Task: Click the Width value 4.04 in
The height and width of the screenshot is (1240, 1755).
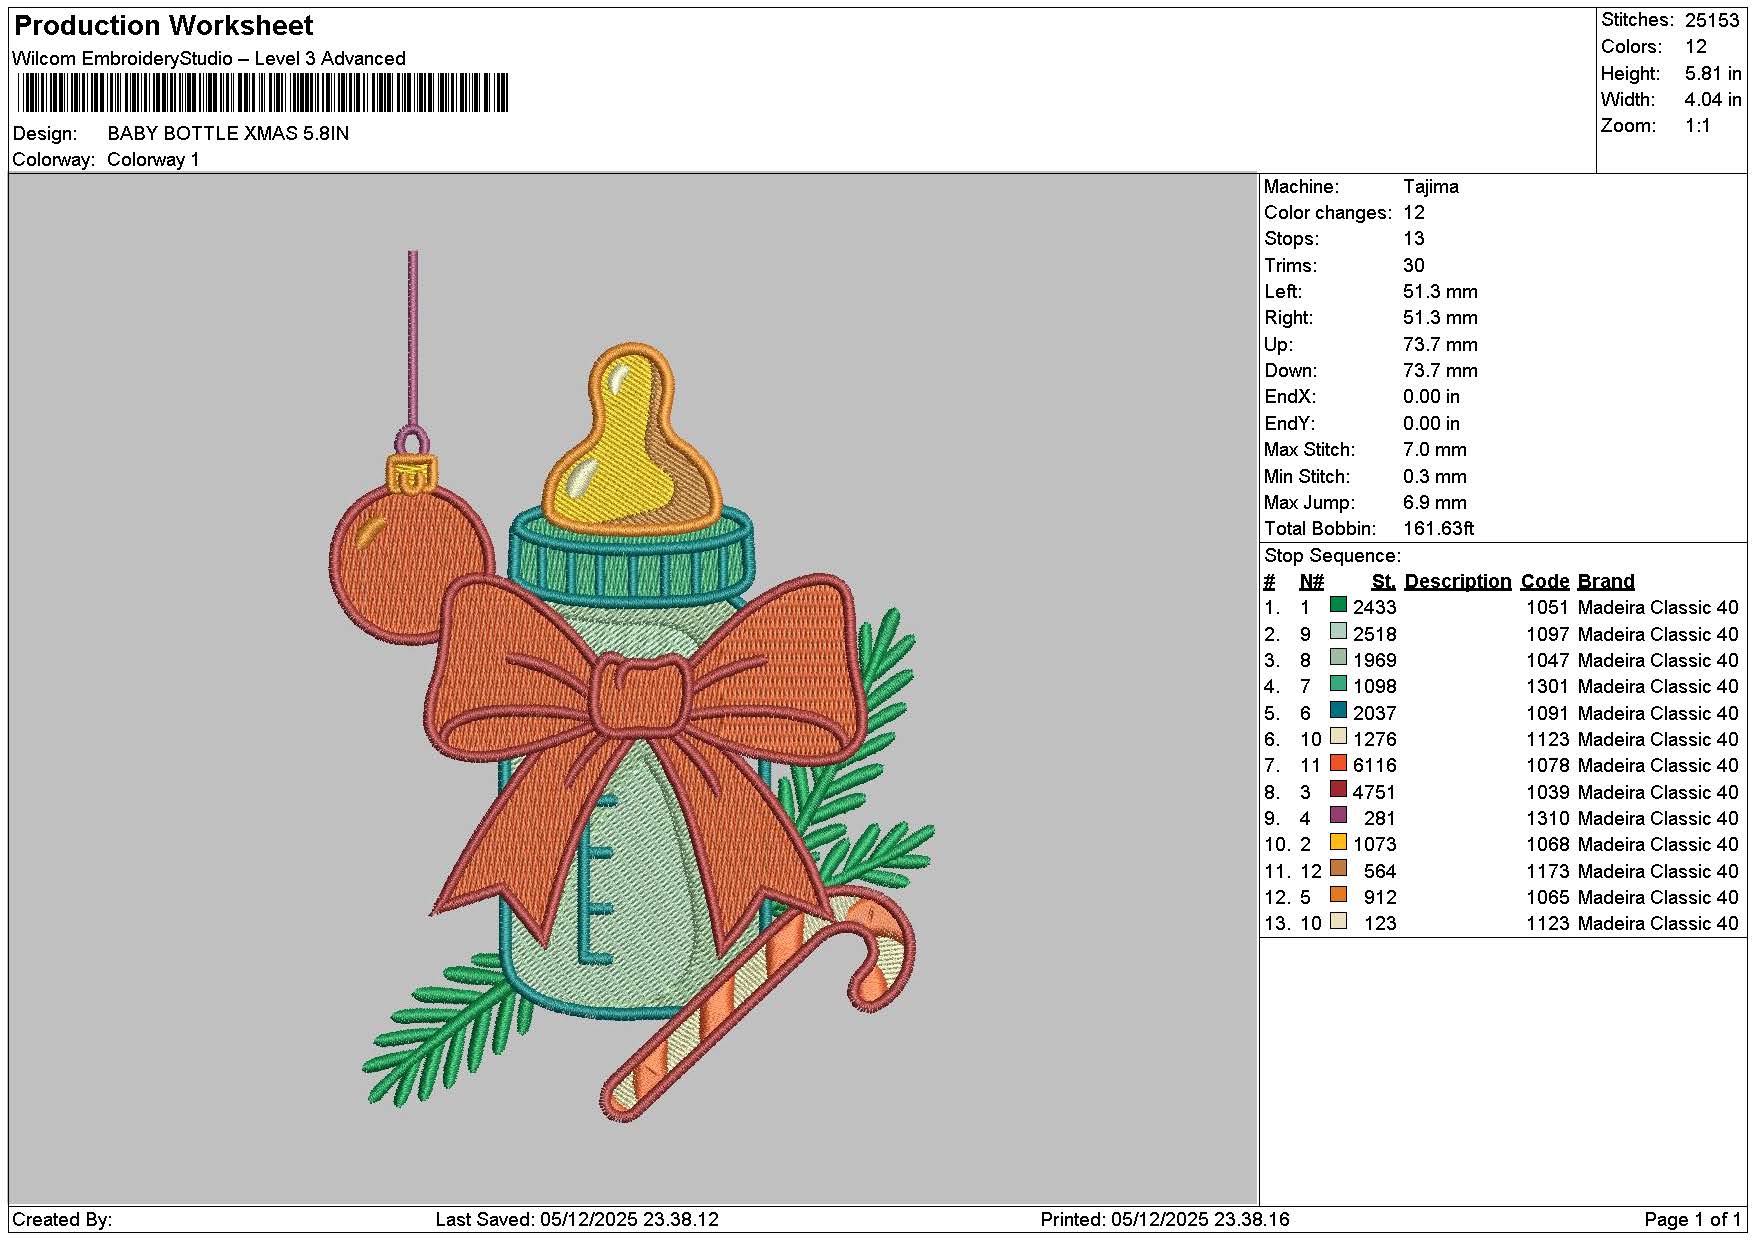Action: pos(1713,99)
